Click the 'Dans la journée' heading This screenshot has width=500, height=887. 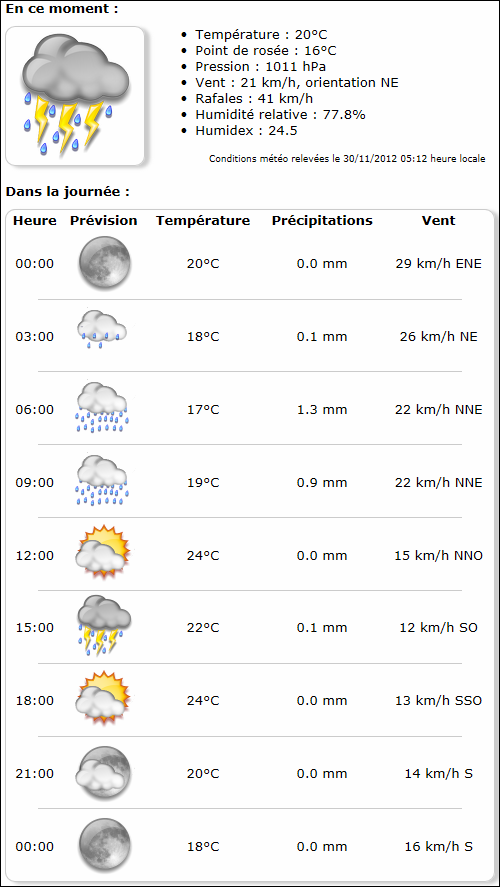[x=68, y=192]
